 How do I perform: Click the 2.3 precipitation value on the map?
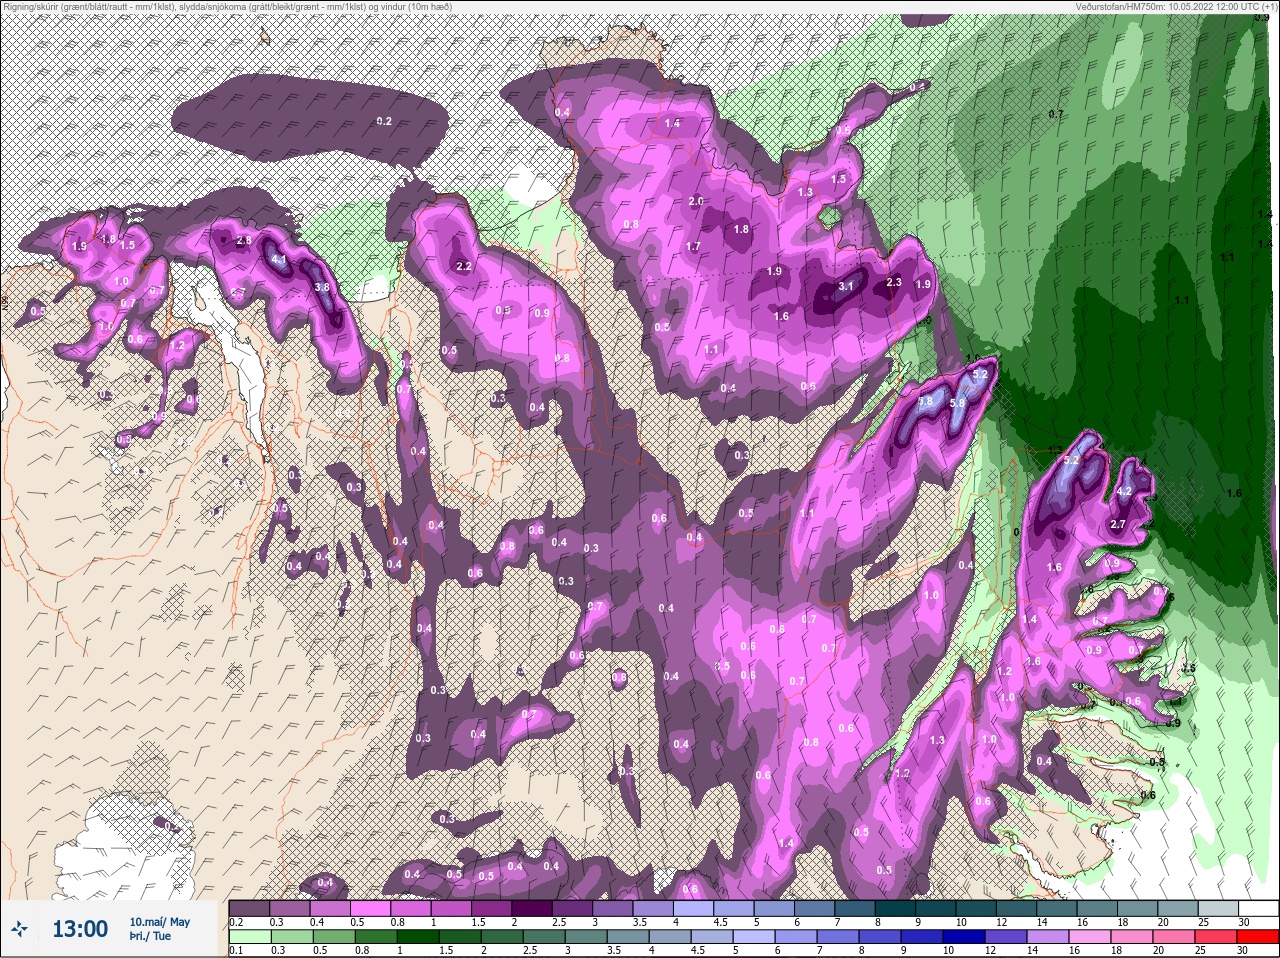click(894, 283)
